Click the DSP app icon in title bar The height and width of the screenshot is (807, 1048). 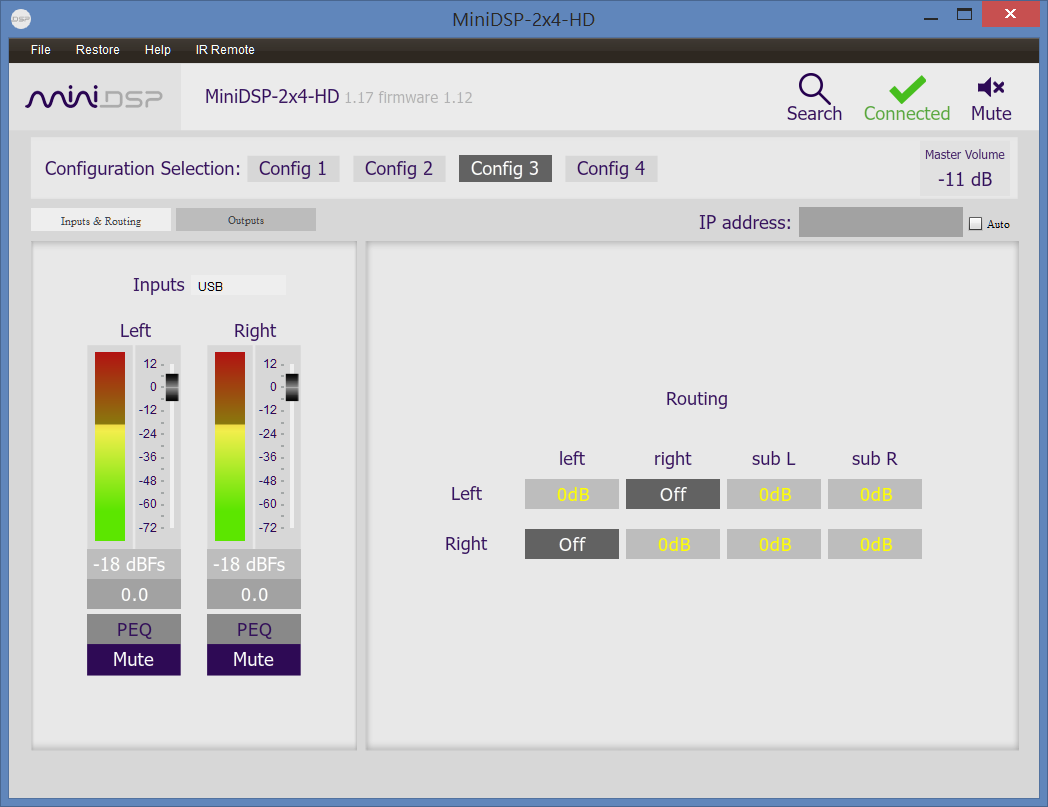[x=21, y=19]
